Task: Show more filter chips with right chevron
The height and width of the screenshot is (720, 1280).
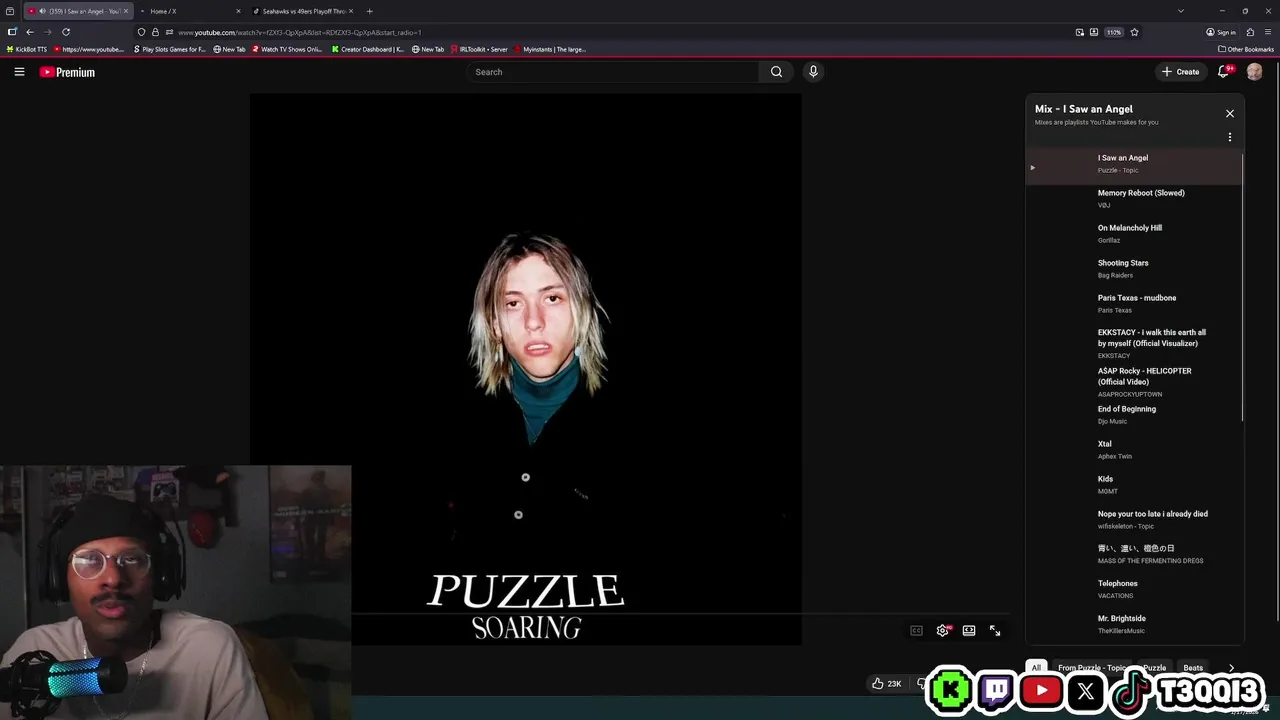Action: pyautogui.click(x=1231, y=668)
